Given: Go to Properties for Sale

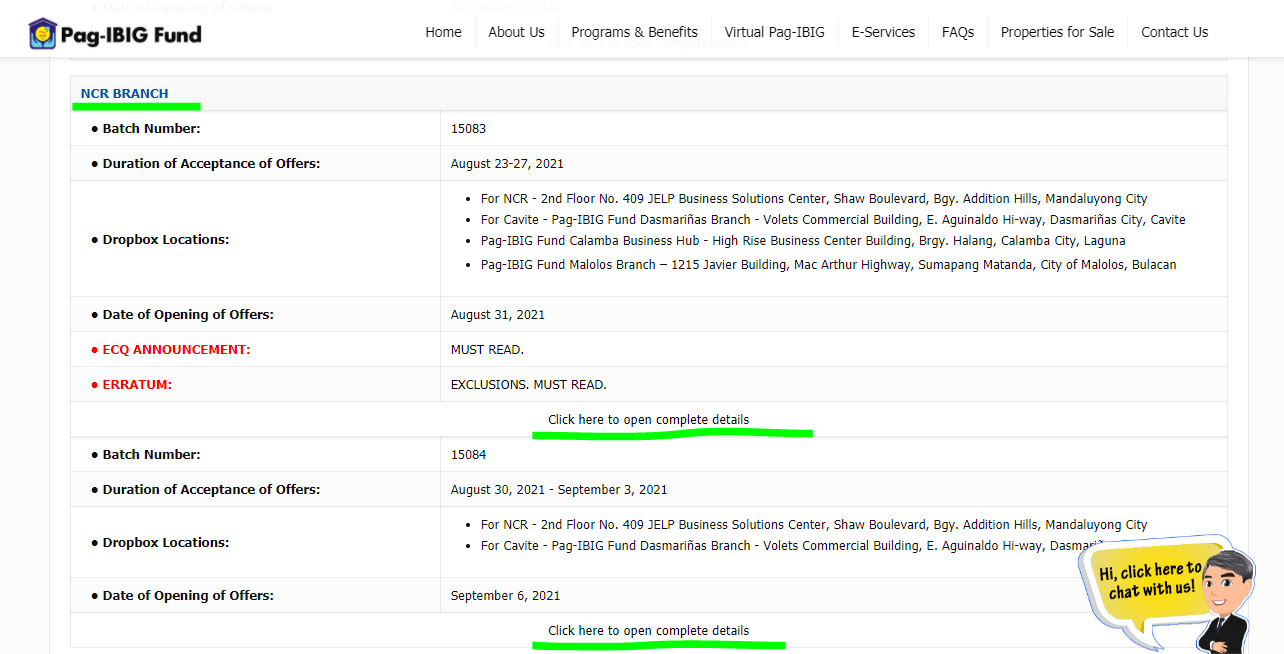Looking at the screenshot, I should click(x=1057, y=32).
